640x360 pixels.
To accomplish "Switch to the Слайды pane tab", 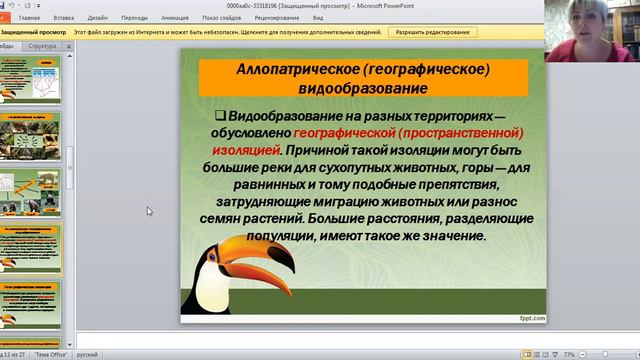I will pyautogui.click(x=8, y=46).
